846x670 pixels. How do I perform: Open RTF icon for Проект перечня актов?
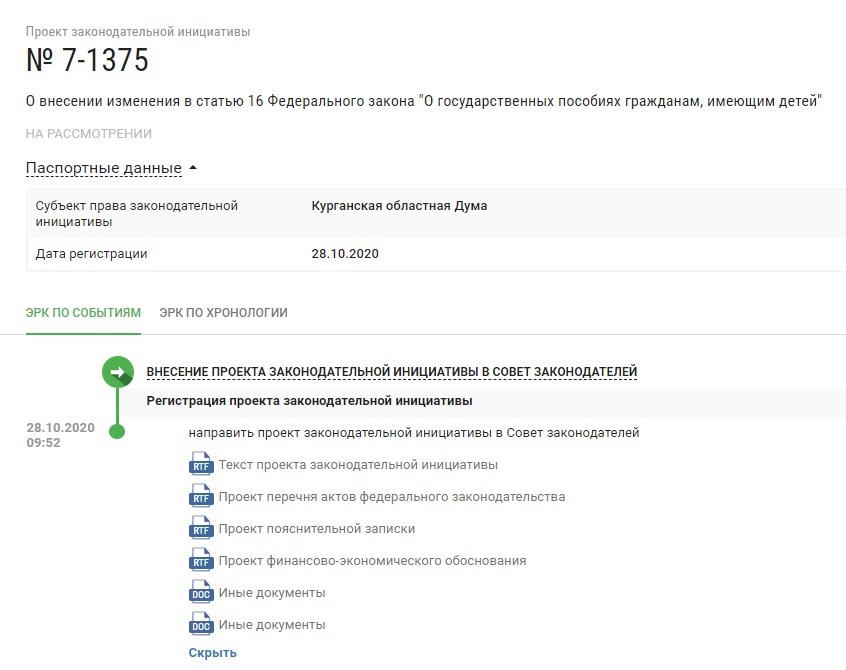[x=201, y=495]
